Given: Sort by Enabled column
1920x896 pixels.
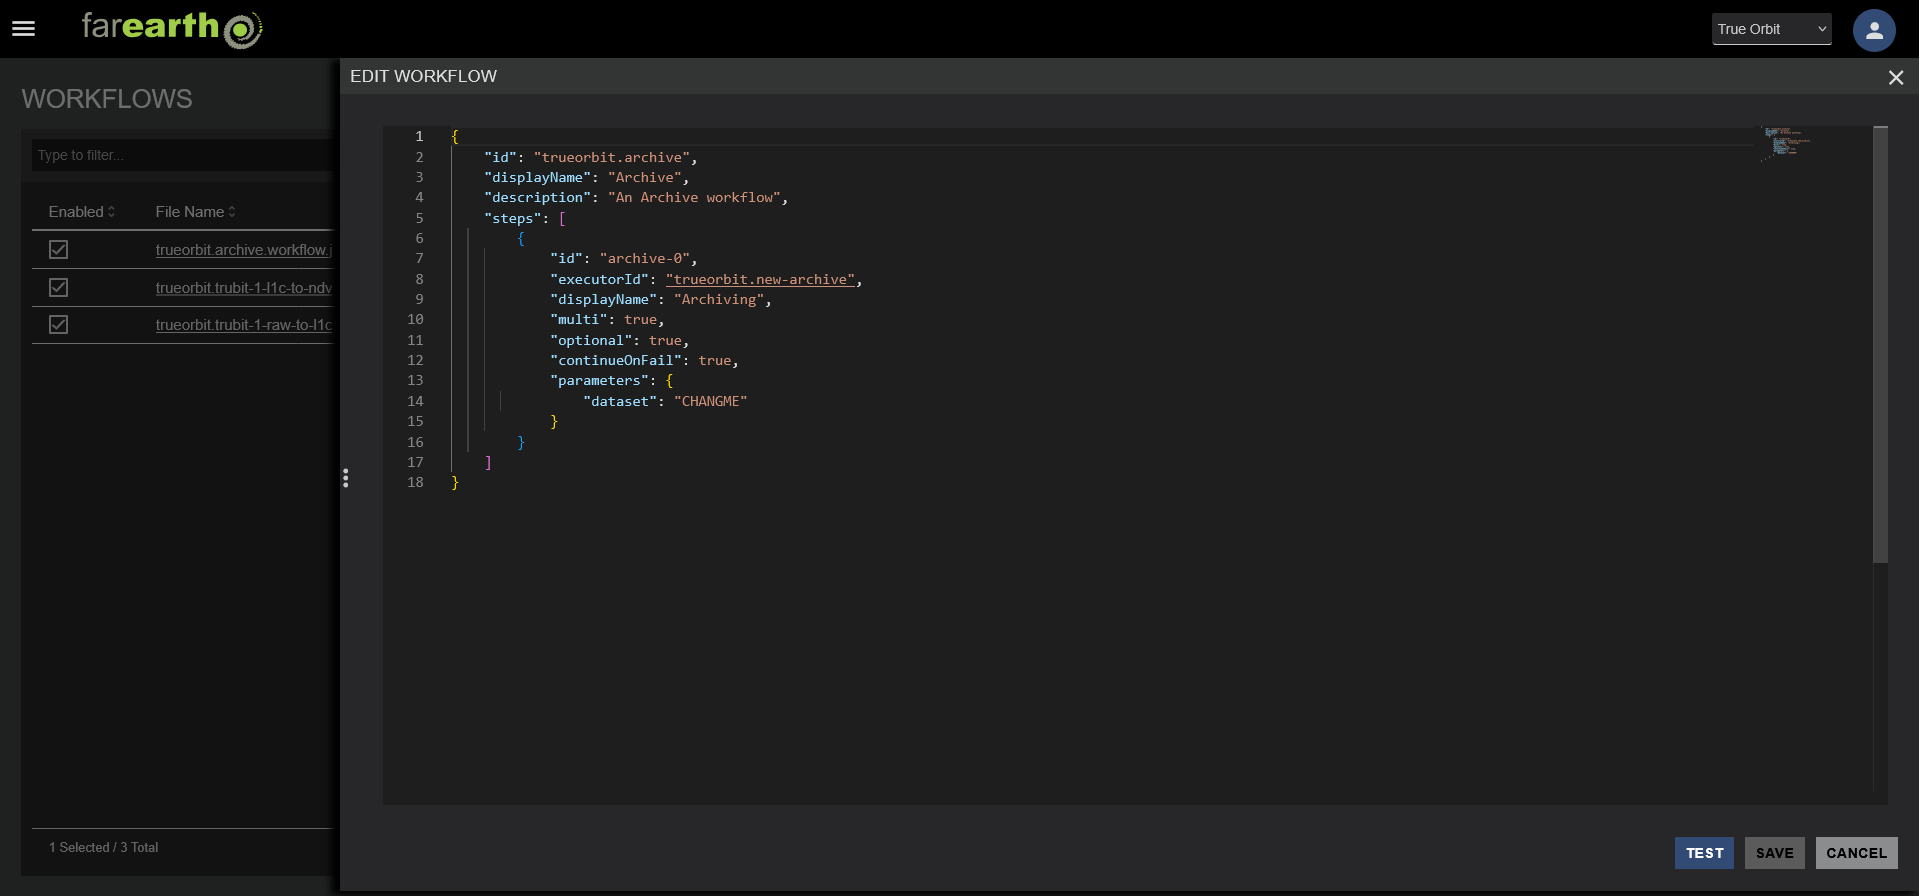Looking at the screenshot, I should pos(82,212).
